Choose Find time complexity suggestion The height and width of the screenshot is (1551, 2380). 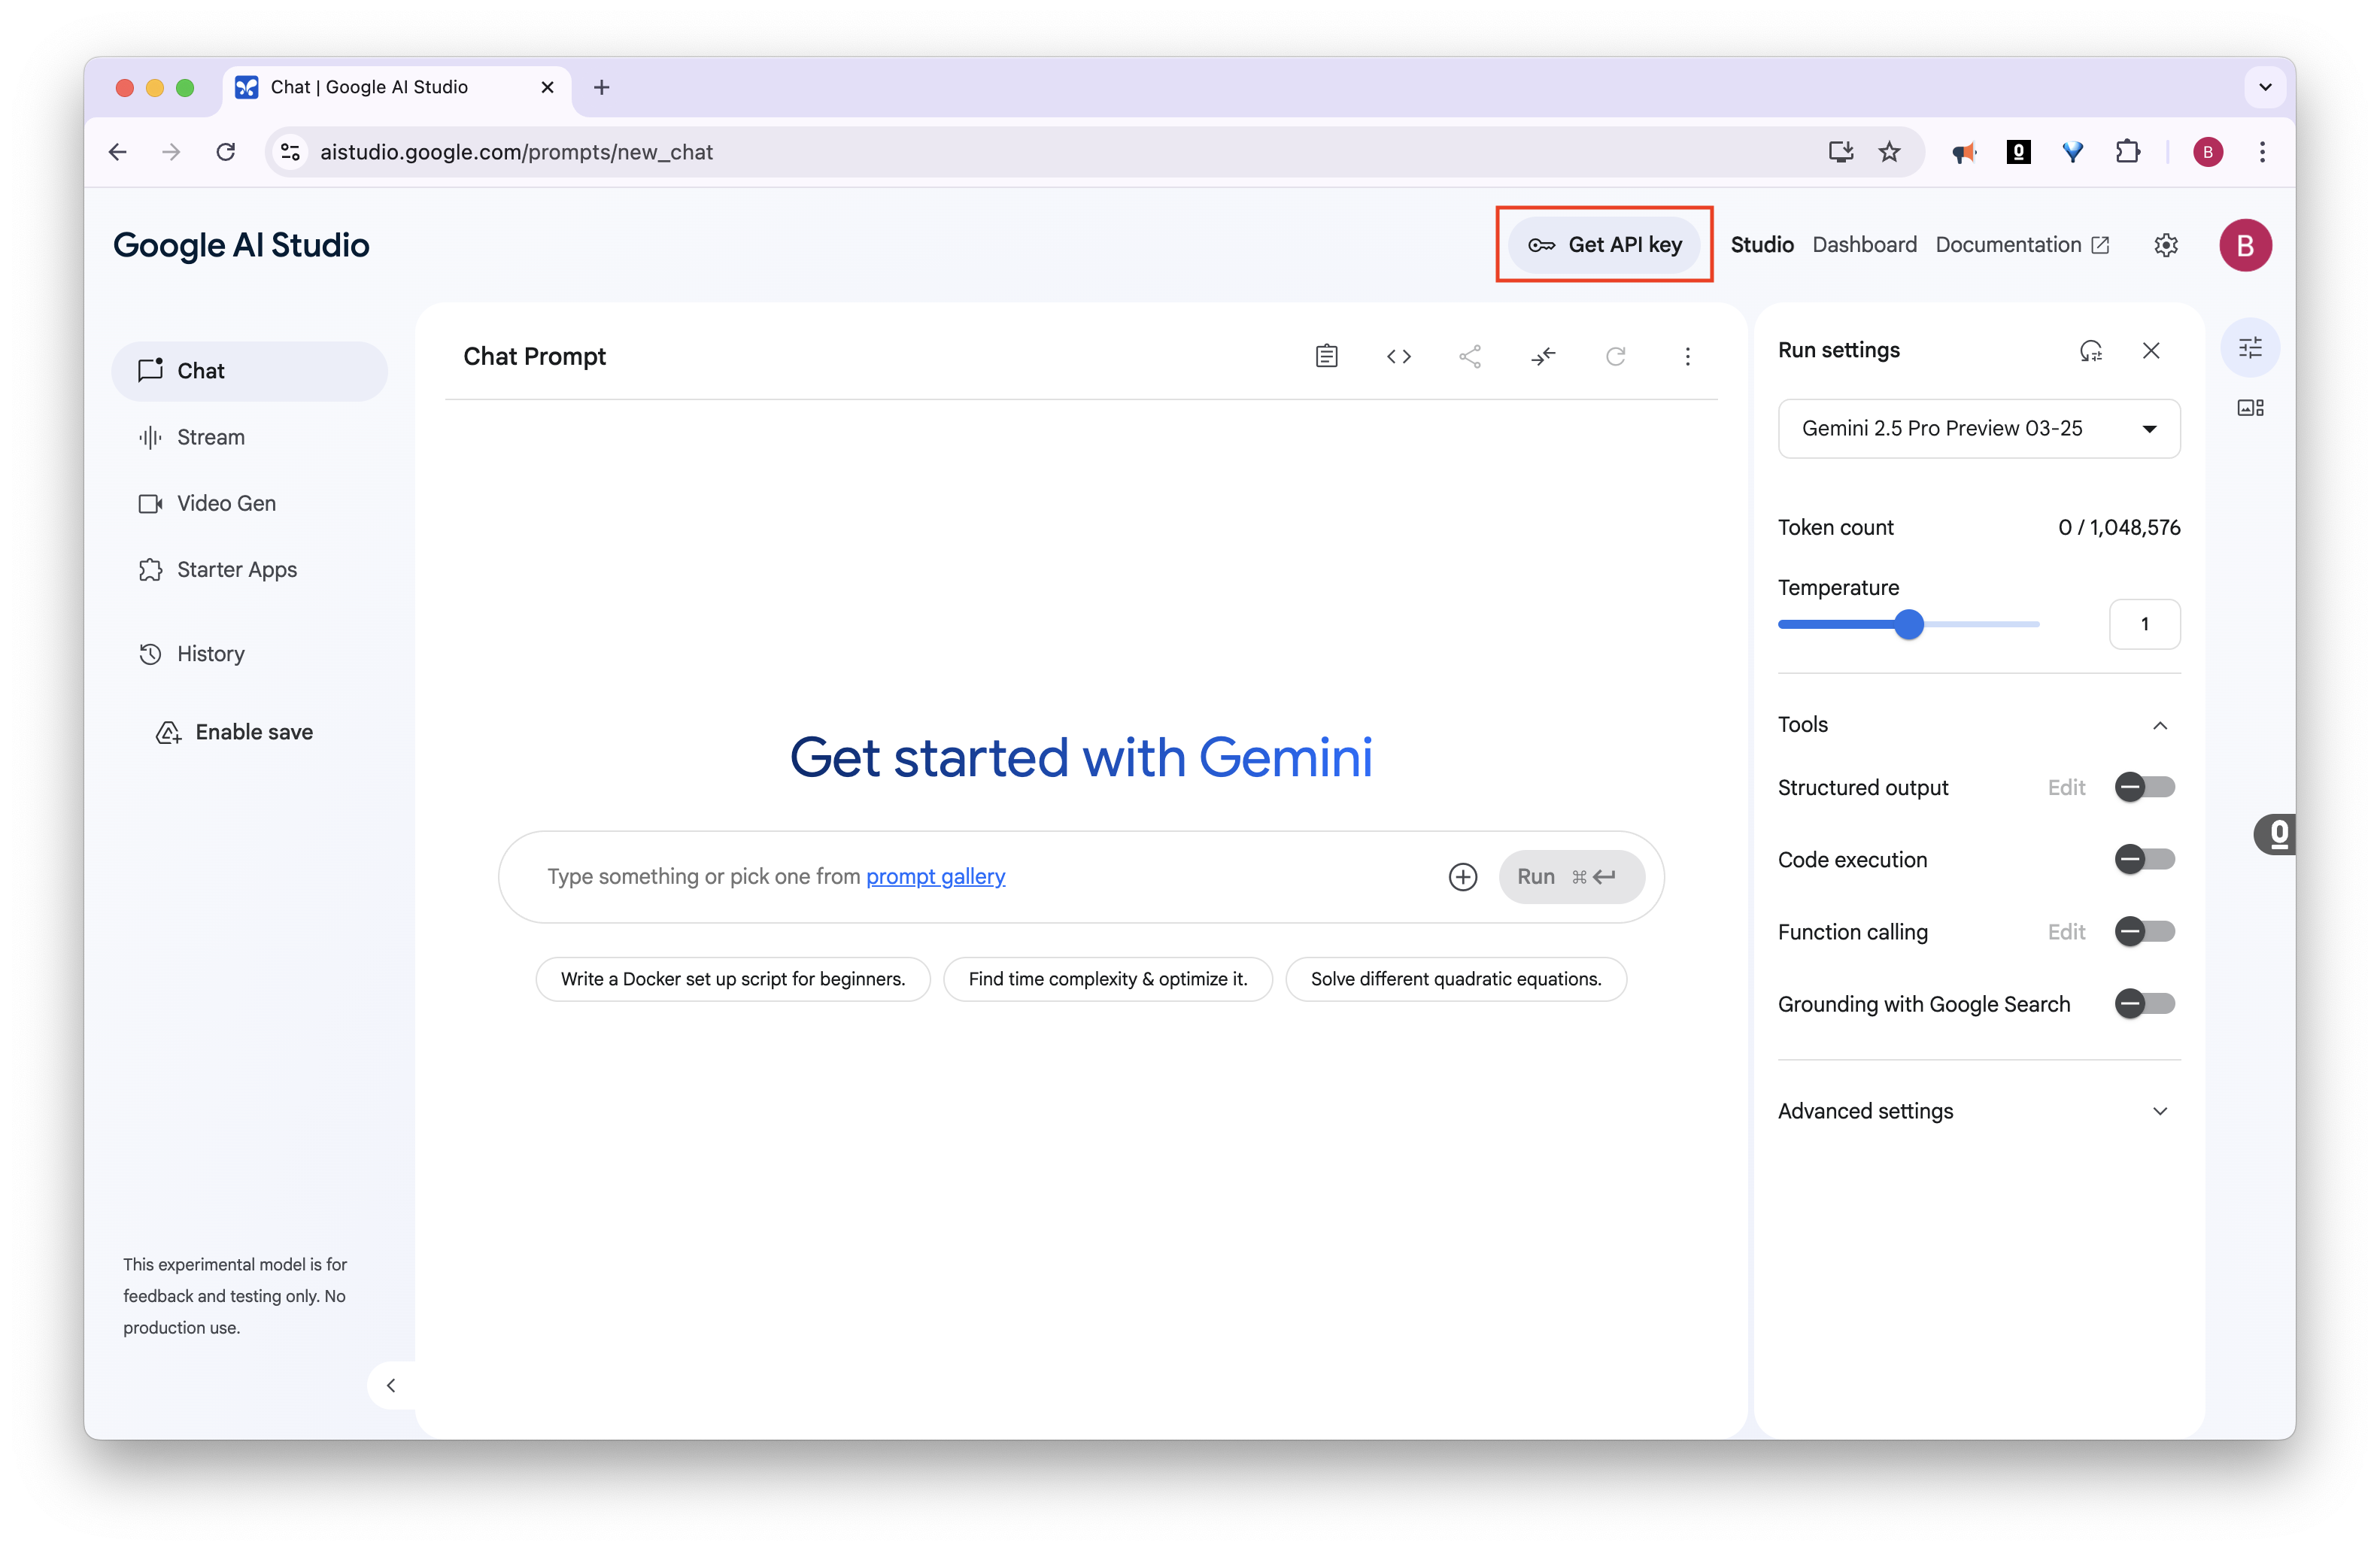[x=1107, y=979]
